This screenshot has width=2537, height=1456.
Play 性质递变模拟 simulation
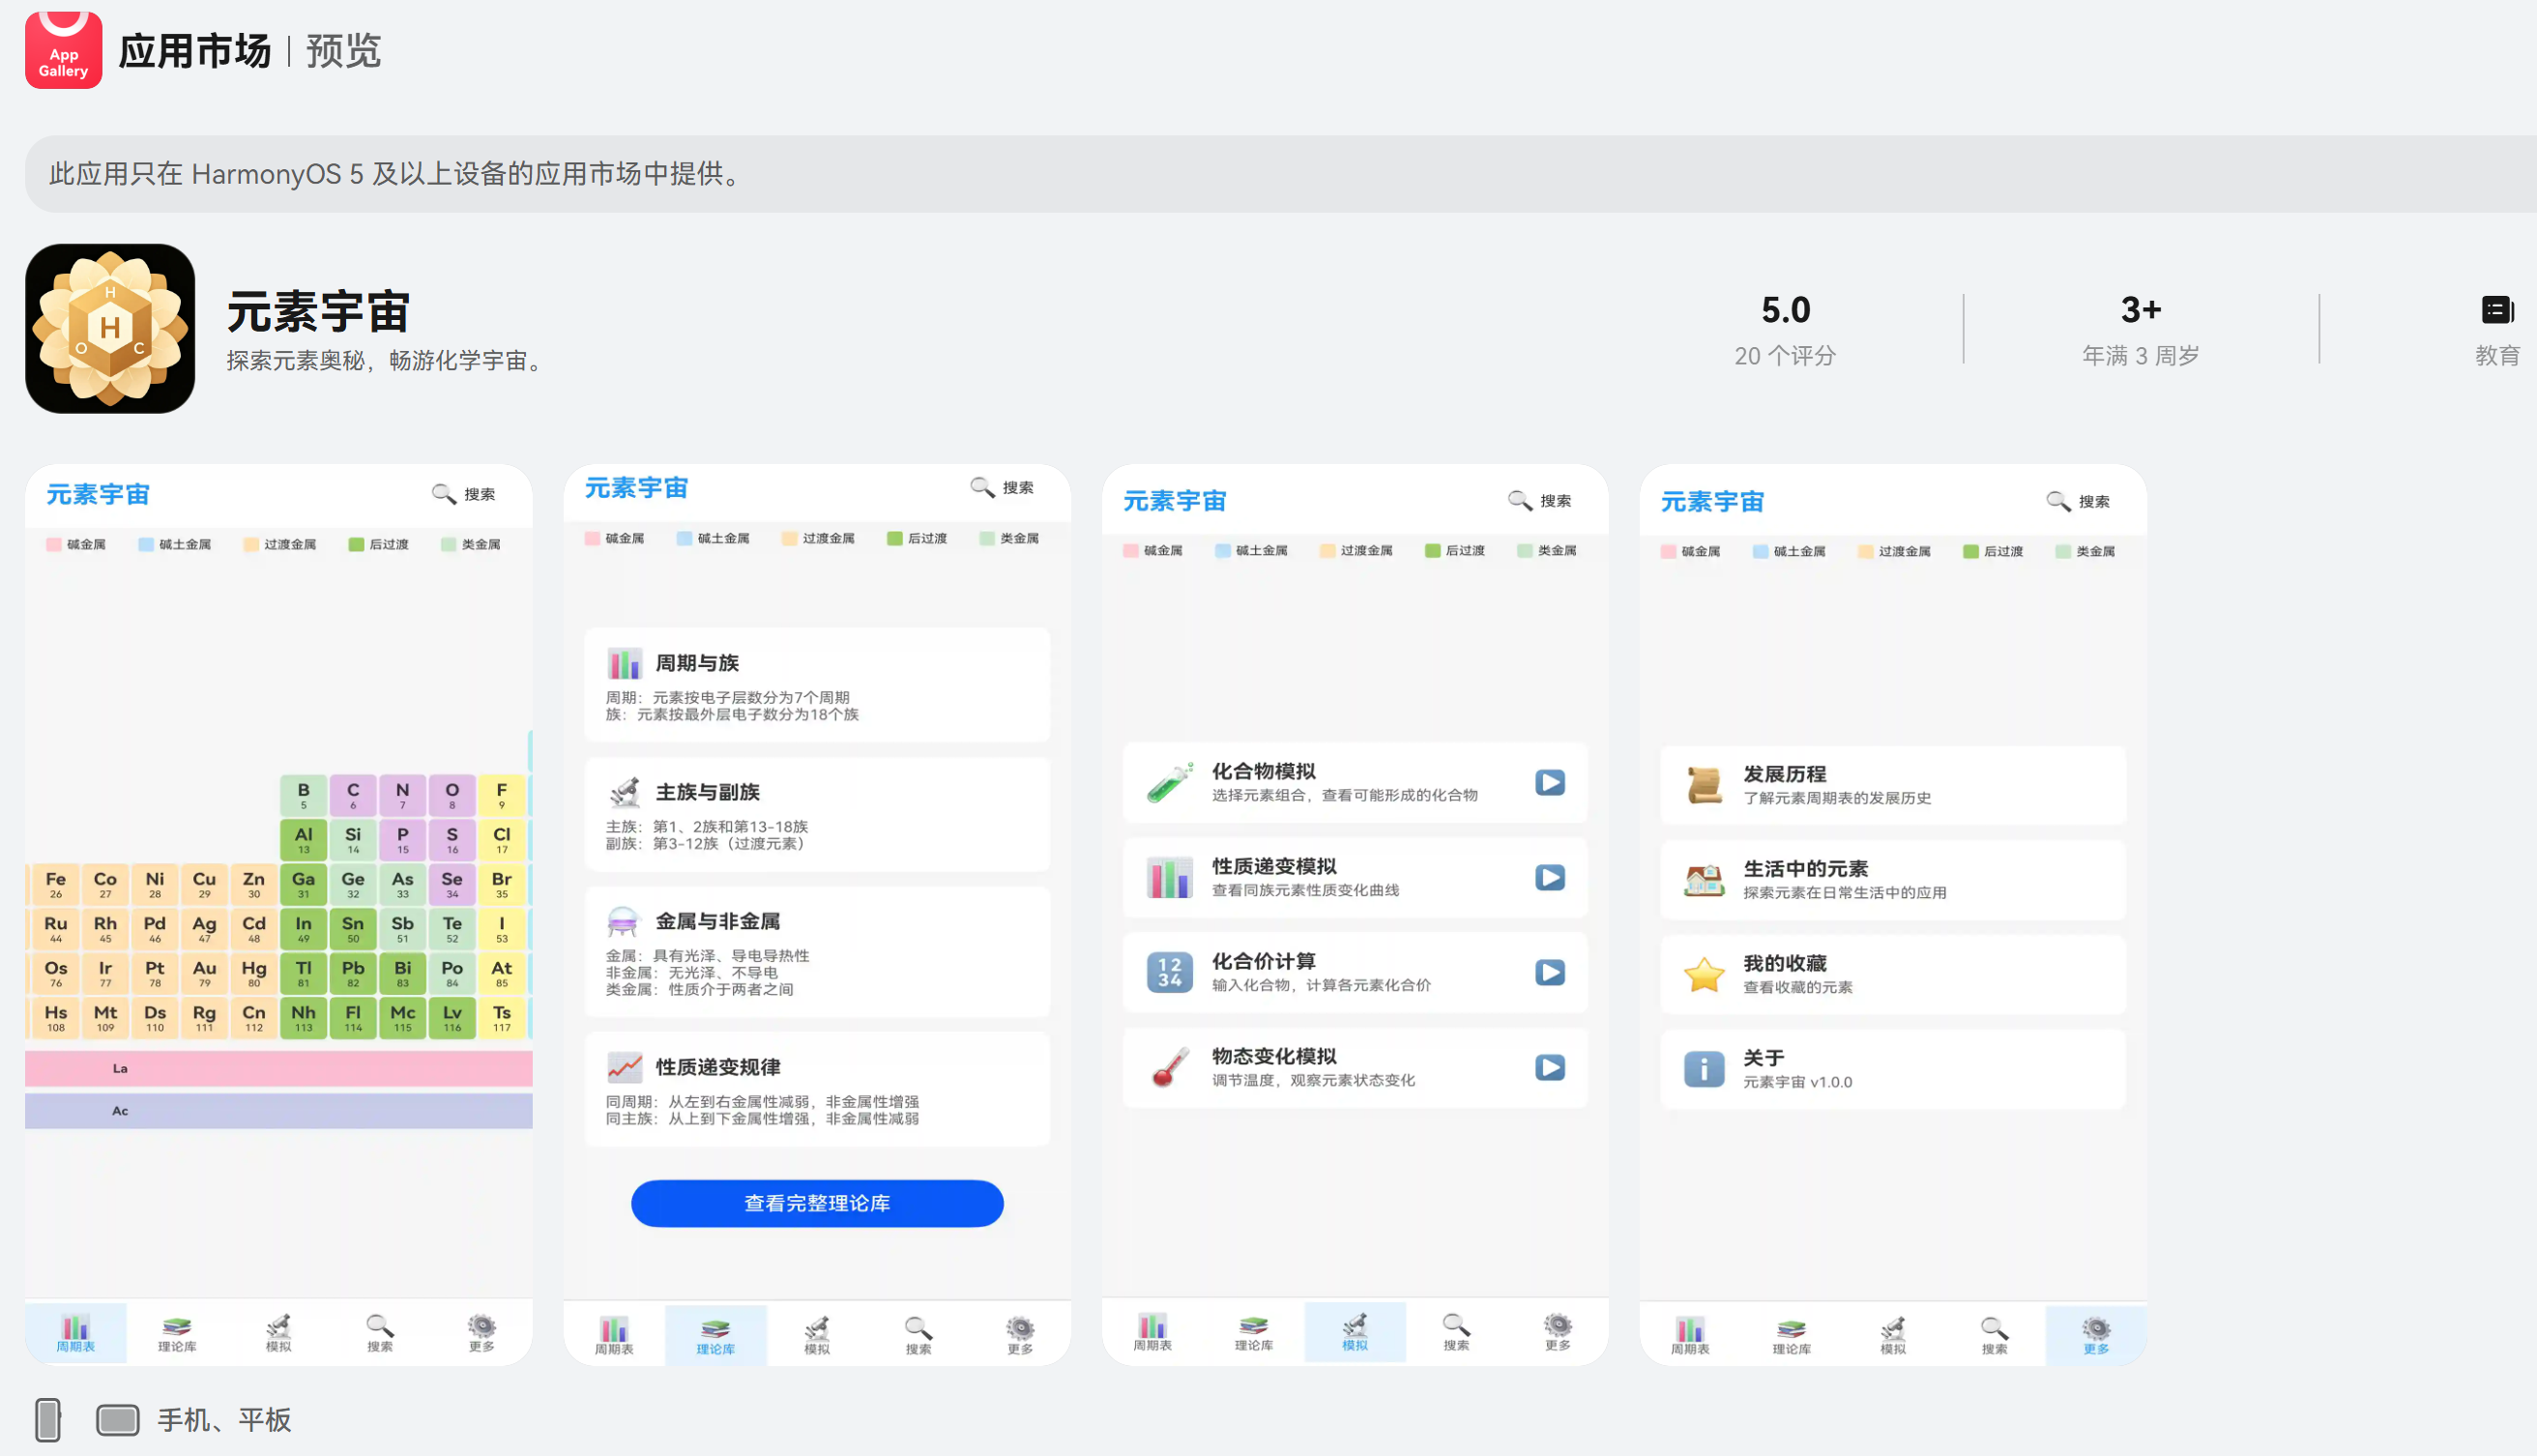pyautogui.click(x=1550, y=877)
